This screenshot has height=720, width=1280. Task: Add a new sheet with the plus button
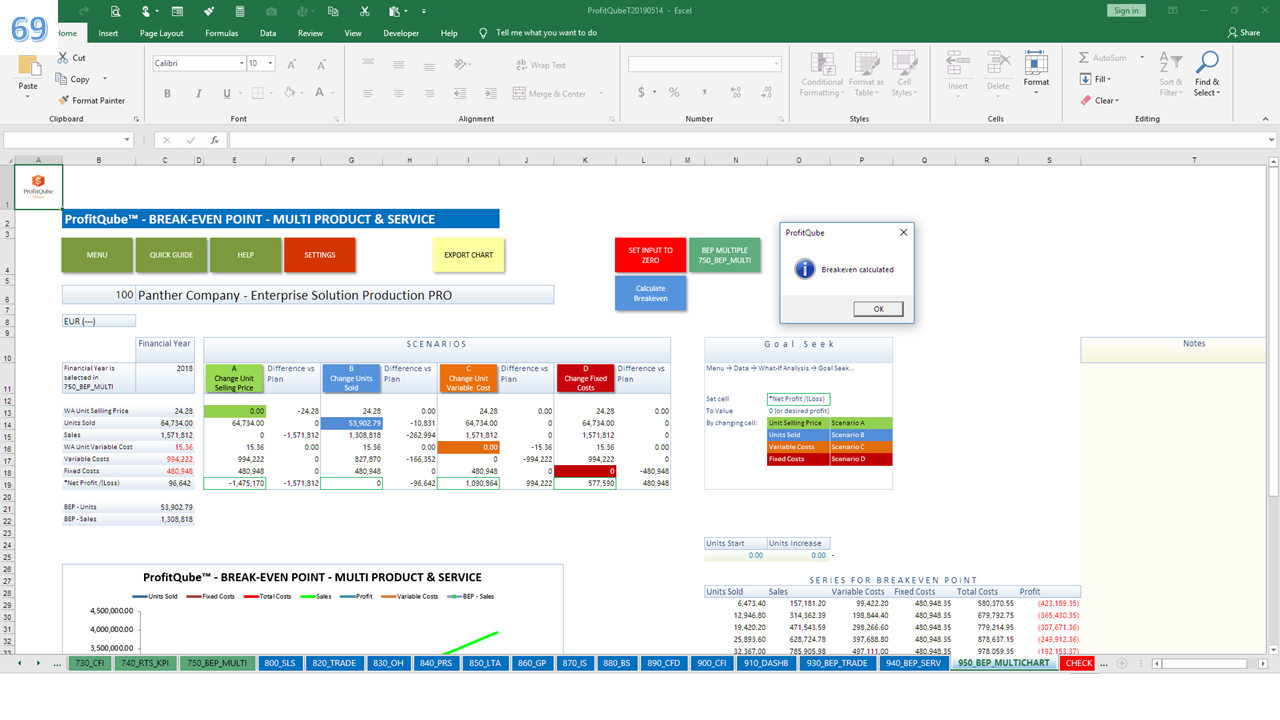click(x=1122, y=663)
